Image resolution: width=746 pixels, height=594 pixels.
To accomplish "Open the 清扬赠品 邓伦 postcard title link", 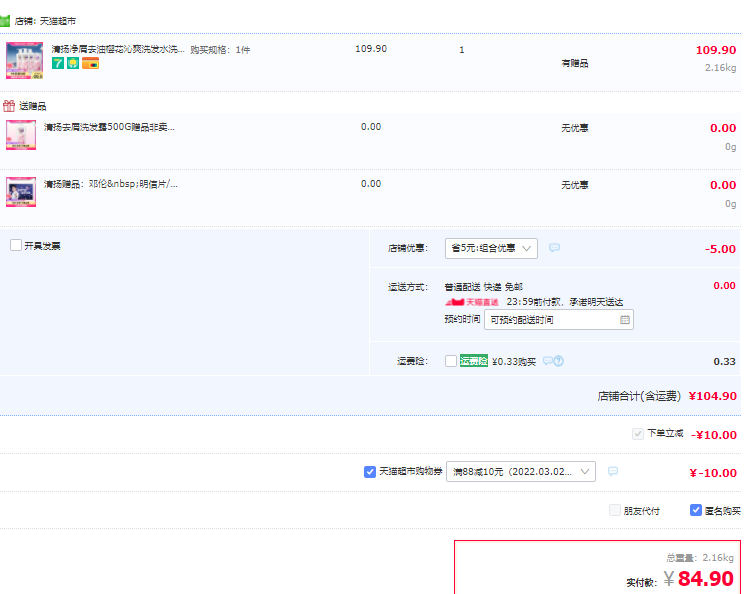I will coord(110,184).
